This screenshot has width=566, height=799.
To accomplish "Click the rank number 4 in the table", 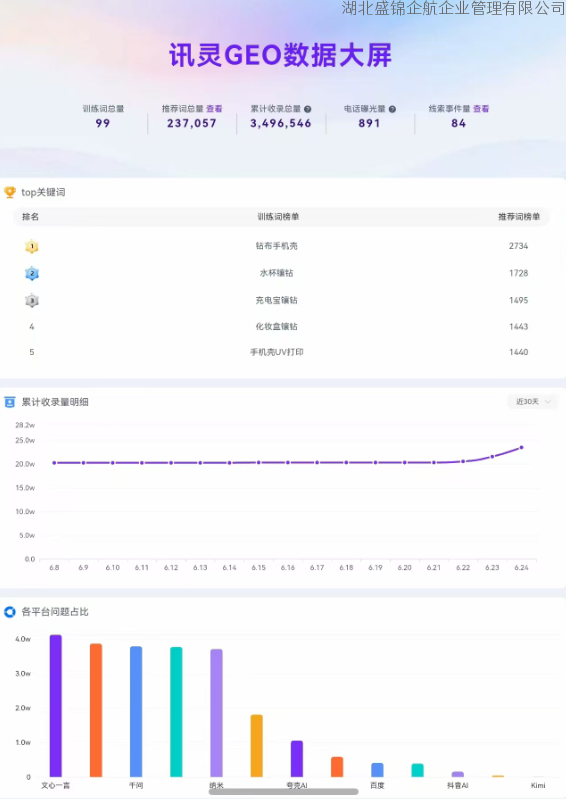I will point(32,327).
